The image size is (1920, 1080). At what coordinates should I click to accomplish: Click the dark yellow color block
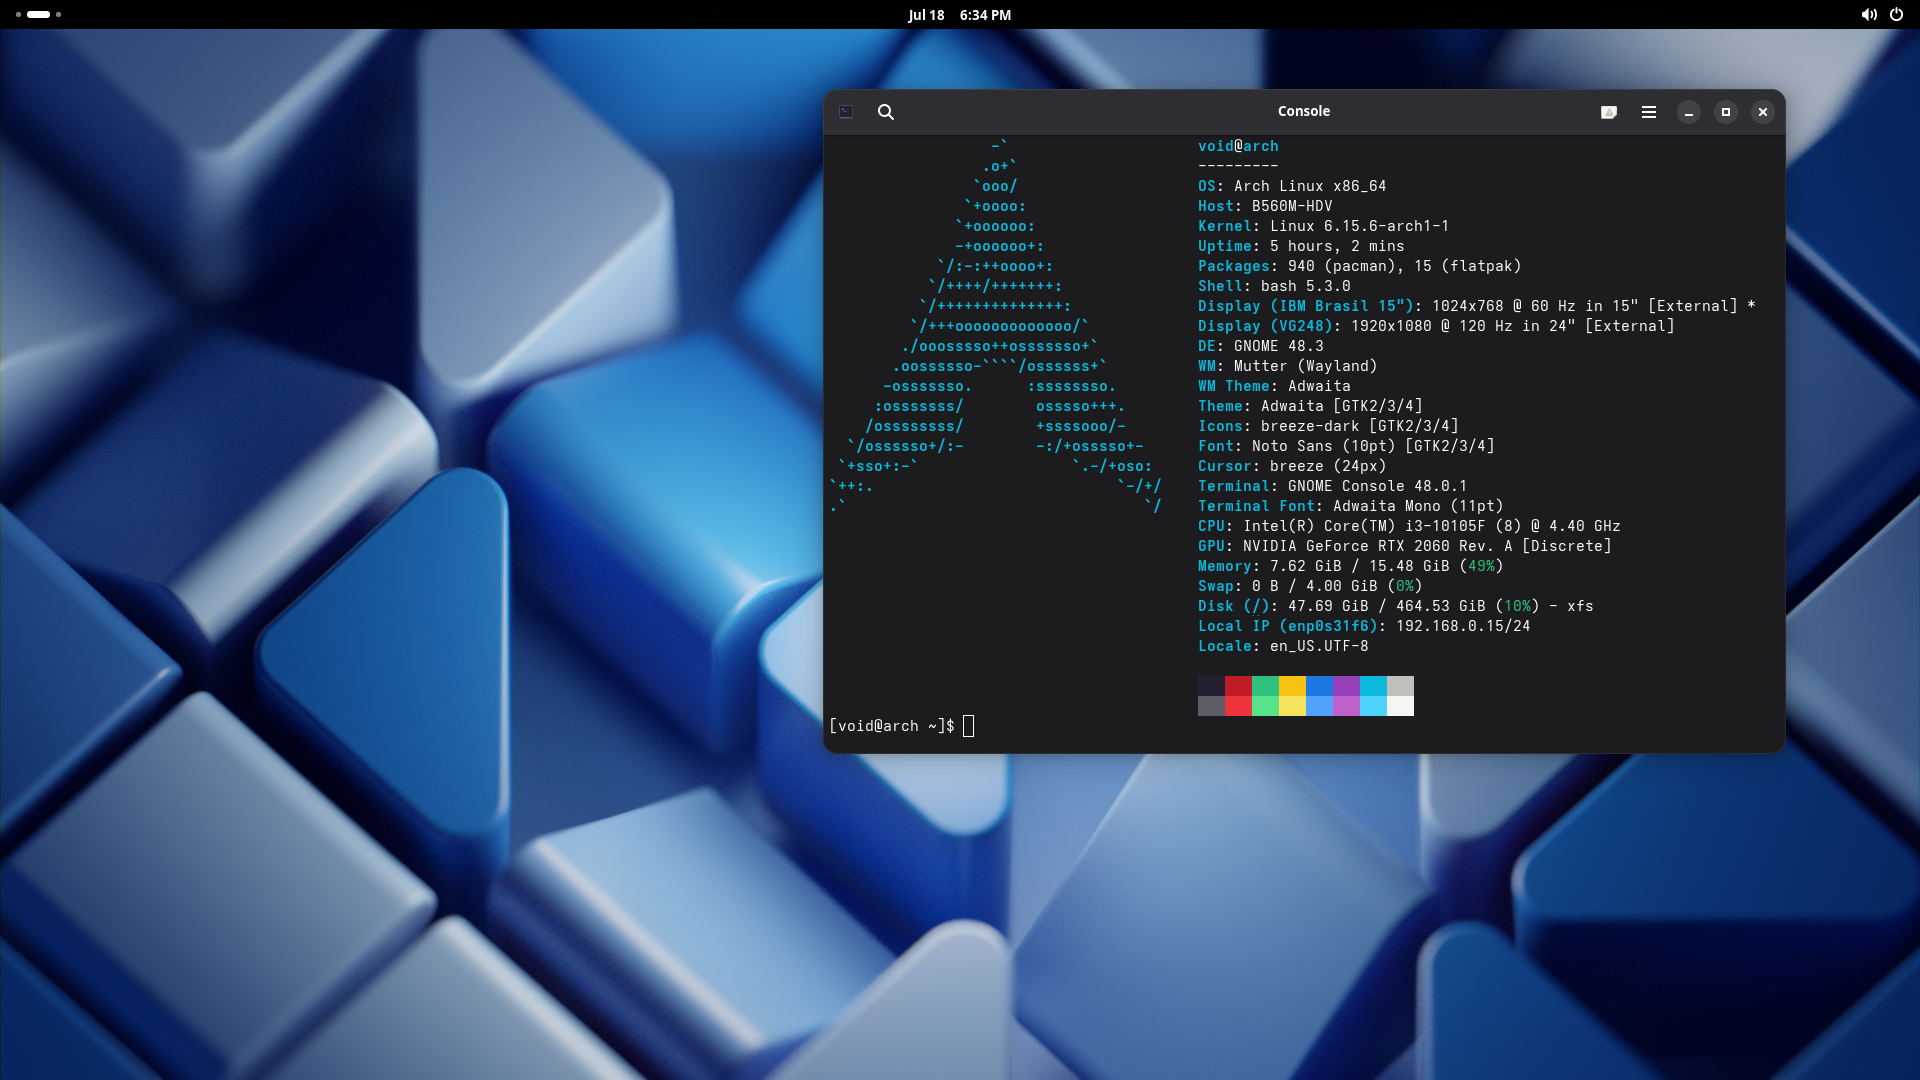pos(1292,685)
